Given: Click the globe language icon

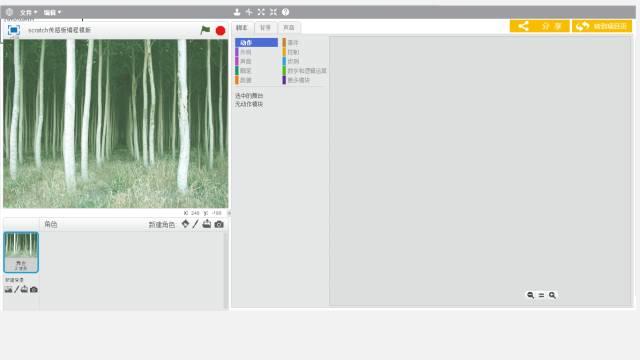Looking at the screenshot, I should coord(9,12).
